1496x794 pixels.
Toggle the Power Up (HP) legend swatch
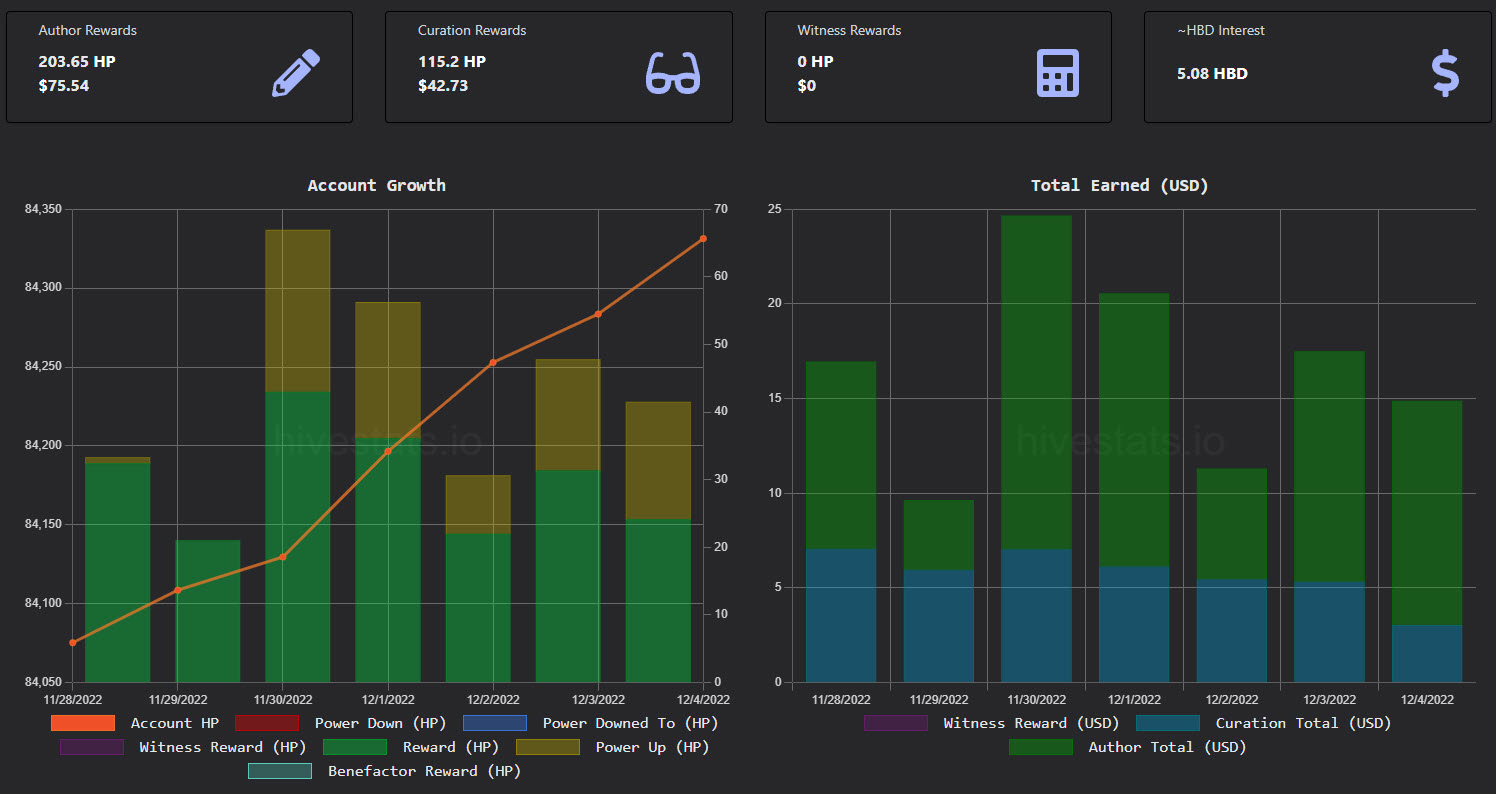[x=548, y=747]
